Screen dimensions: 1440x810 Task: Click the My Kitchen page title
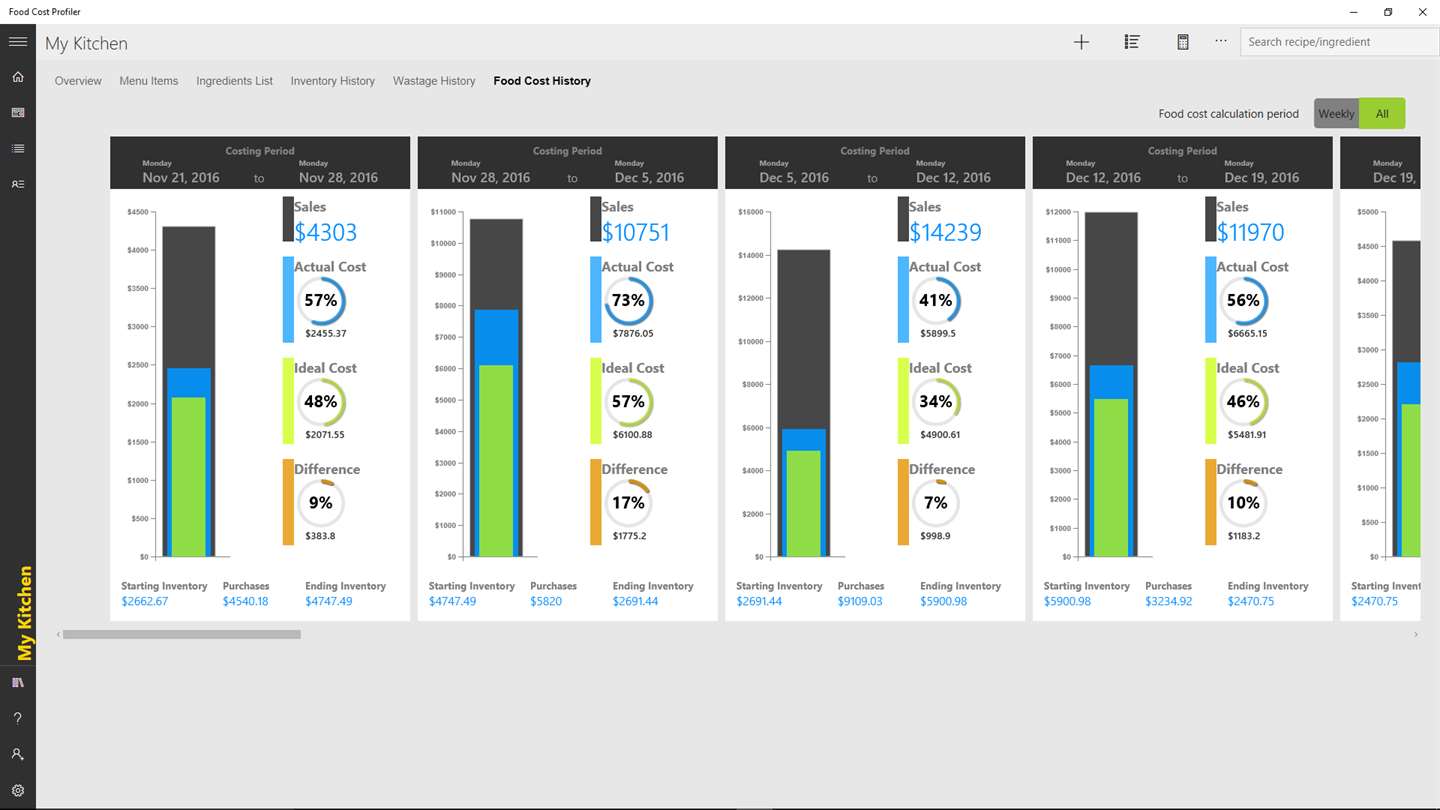[x=86, y=44]
